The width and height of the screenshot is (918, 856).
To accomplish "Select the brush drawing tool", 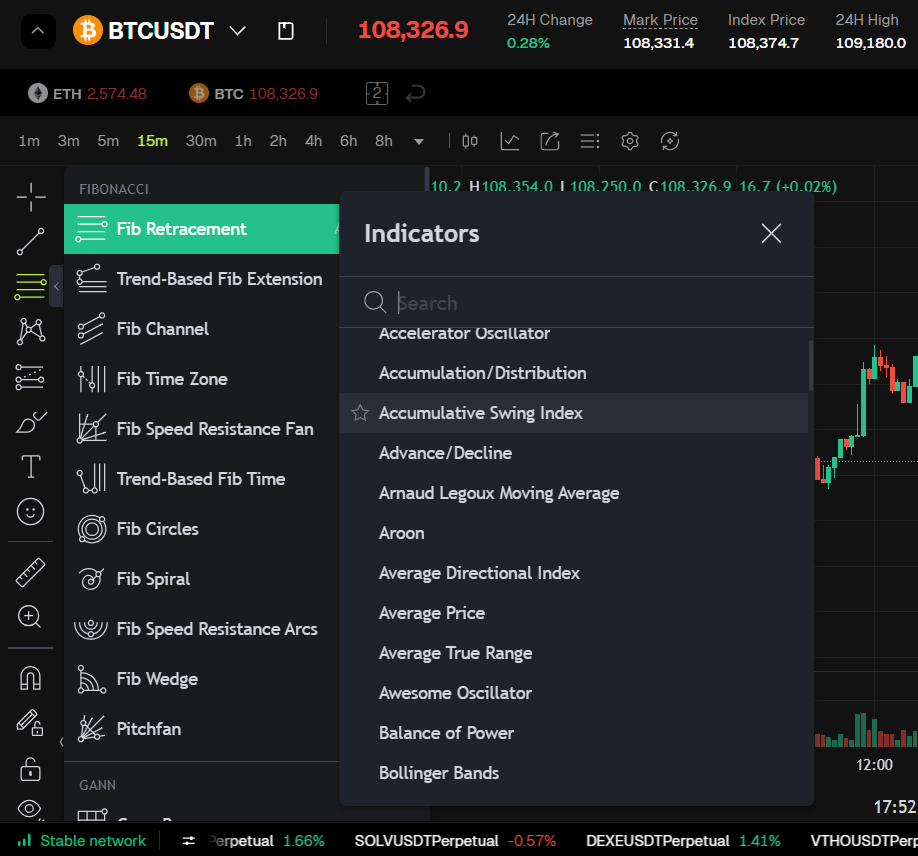I will coord(31,422).
